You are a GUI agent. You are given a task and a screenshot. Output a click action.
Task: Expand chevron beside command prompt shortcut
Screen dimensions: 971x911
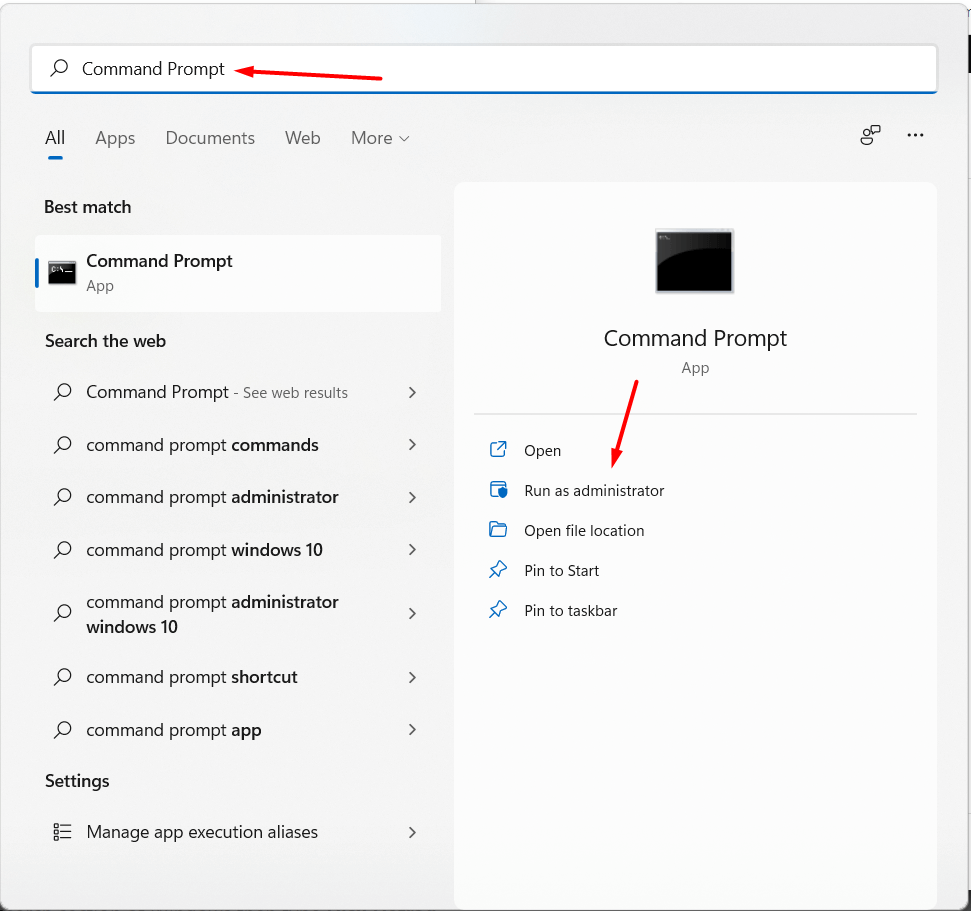(412, 677)
